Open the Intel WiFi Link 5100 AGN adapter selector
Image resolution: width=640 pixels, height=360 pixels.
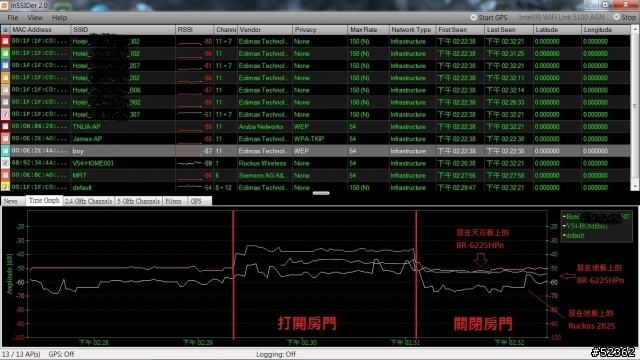point(561,17)
